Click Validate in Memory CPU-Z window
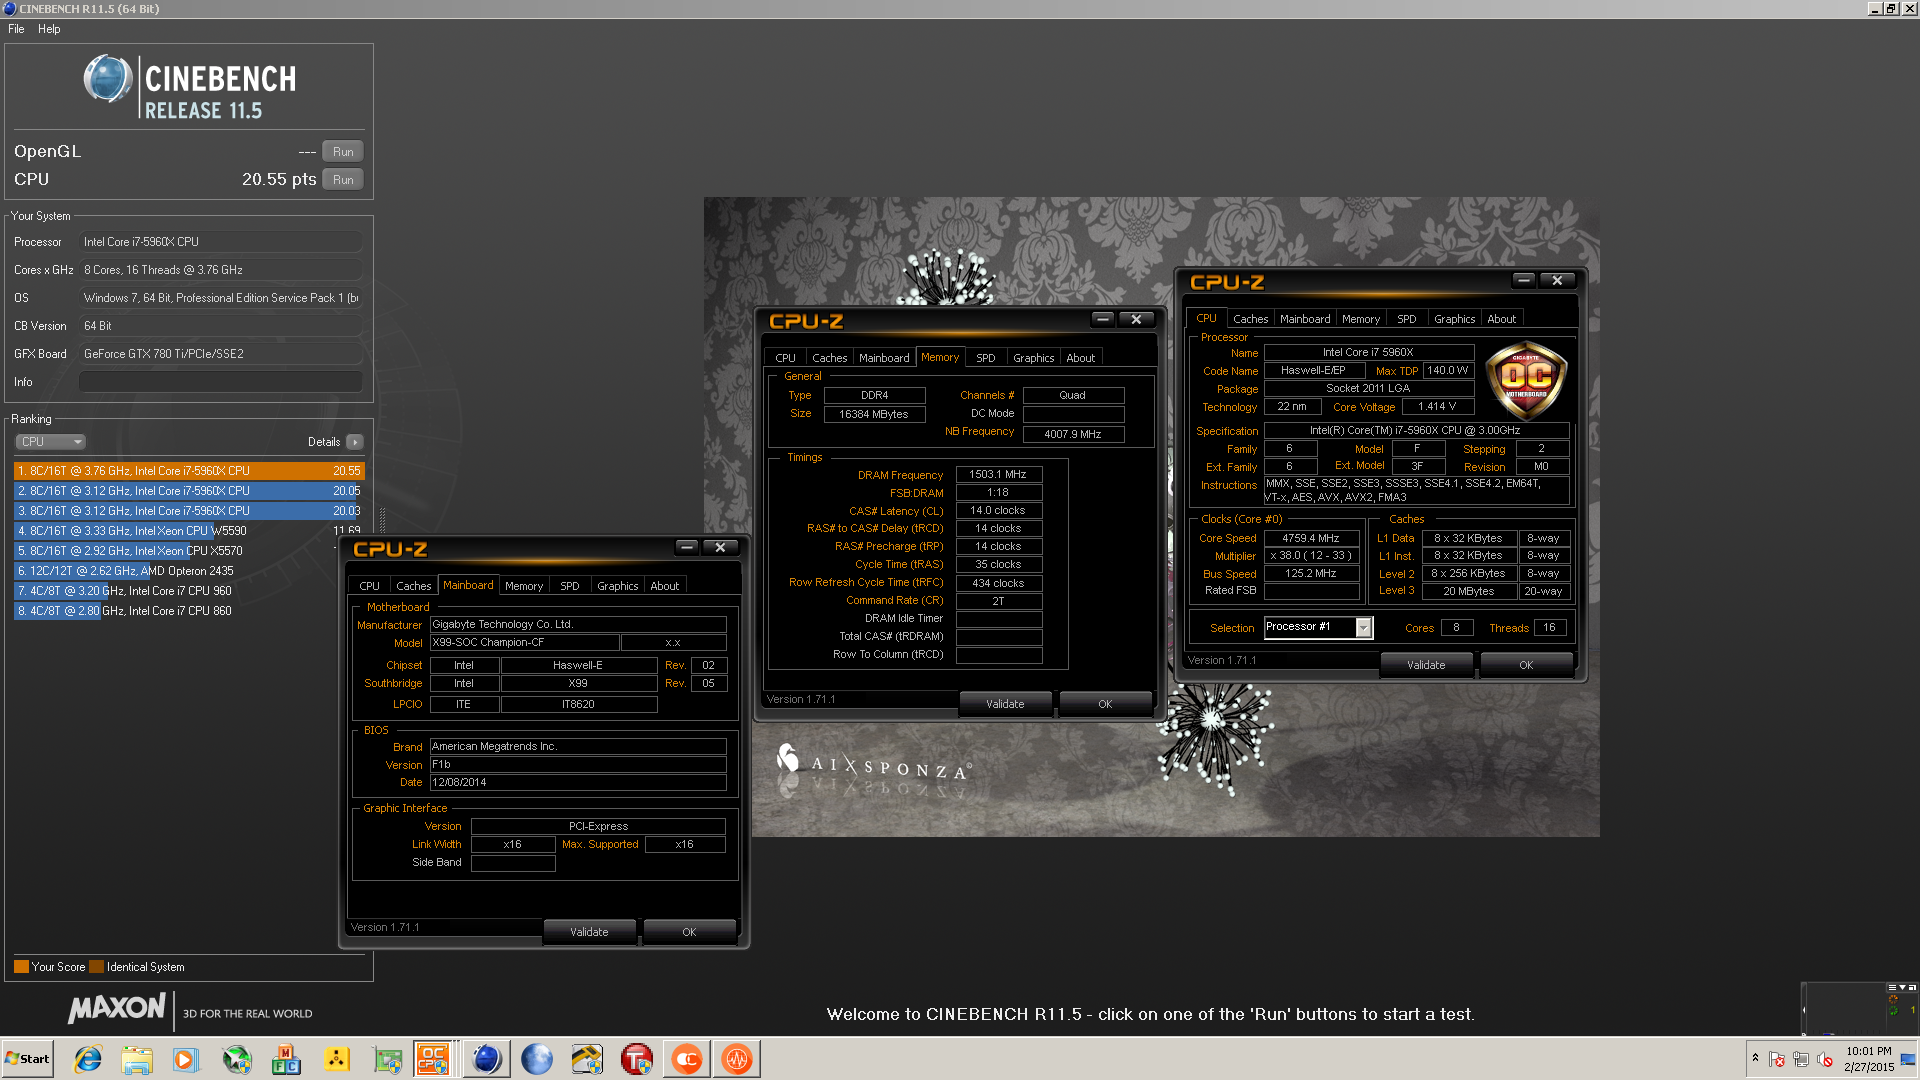This screenshot has height=1080, width=1920. [x=1005, y=704]
